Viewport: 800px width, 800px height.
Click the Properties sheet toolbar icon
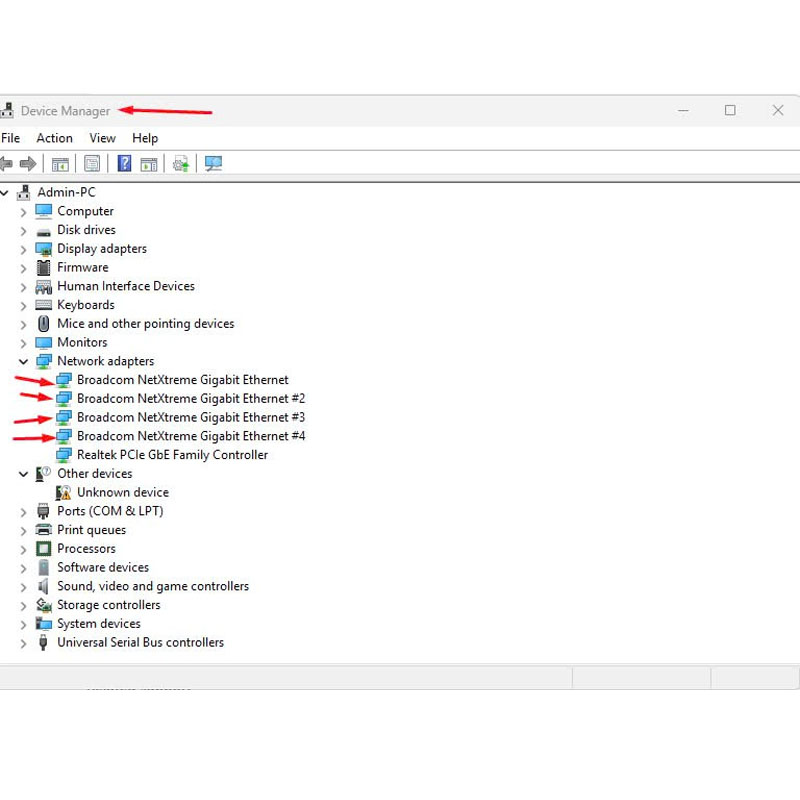[92, 164]
